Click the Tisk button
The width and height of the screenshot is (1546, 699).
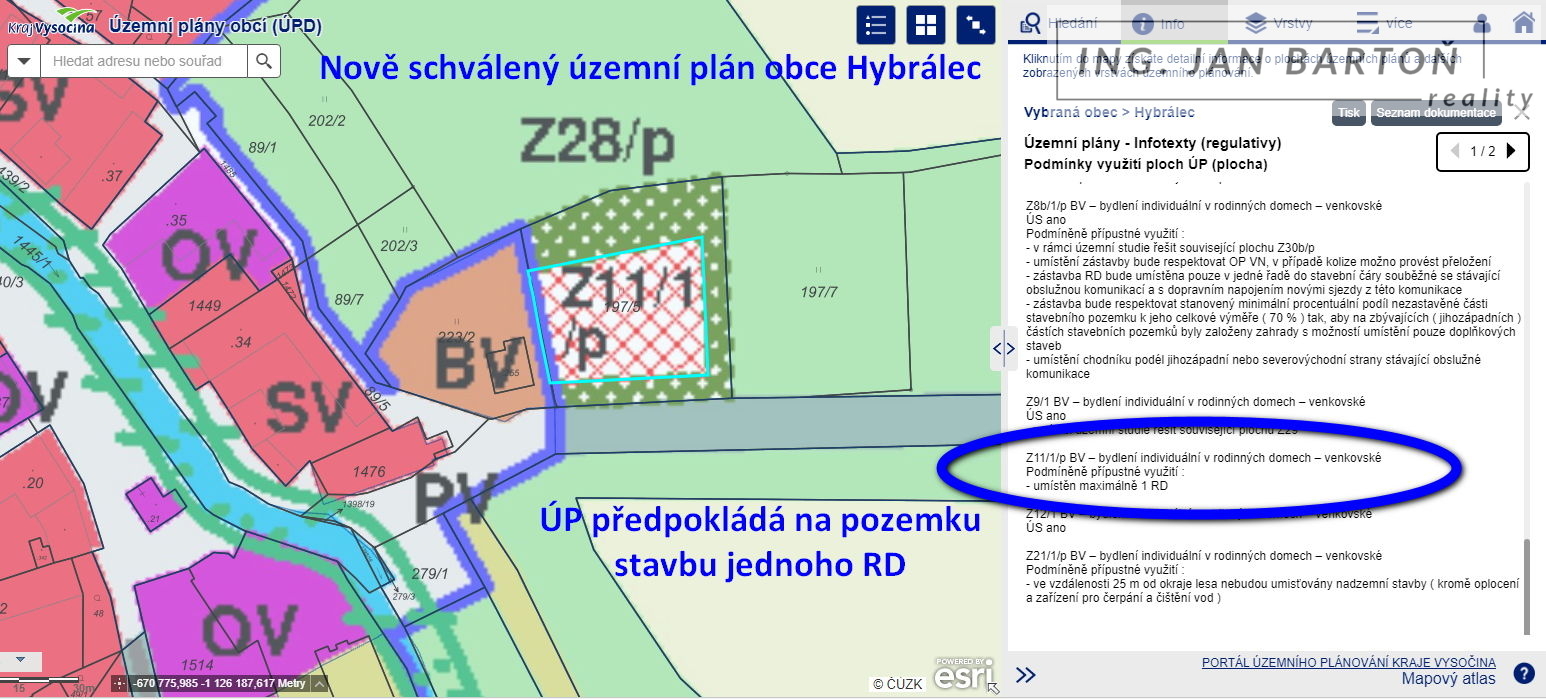click(1348, 113)
